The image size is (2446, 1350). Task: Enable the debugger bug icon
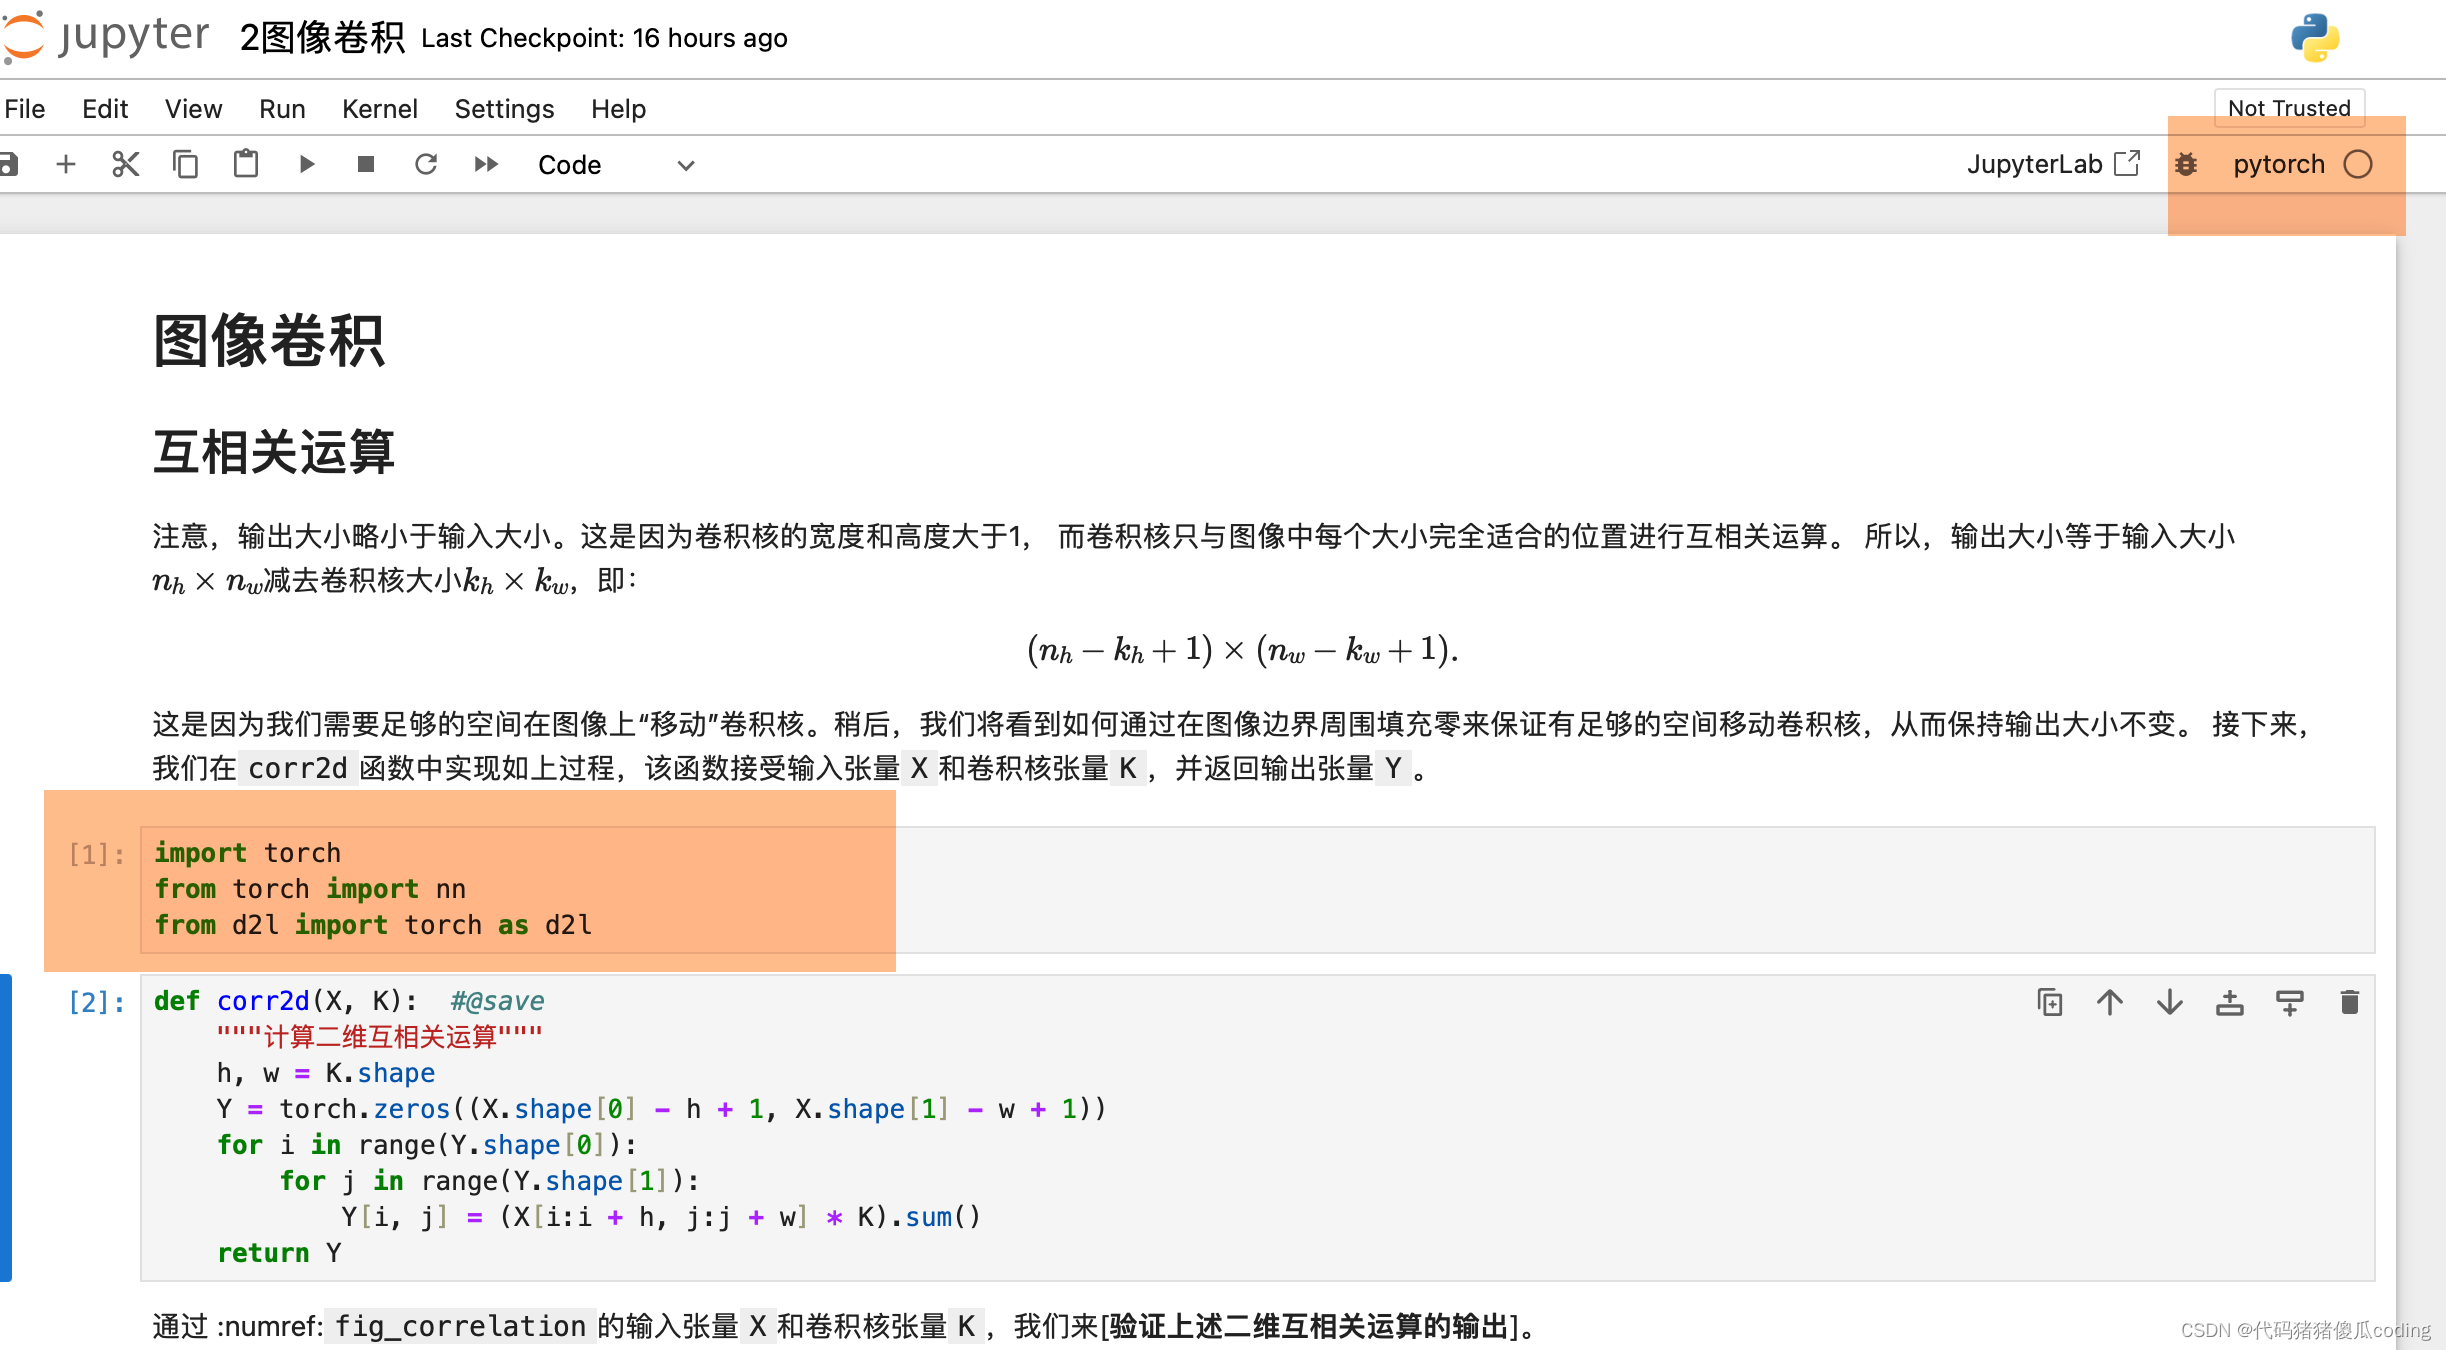2187,164
